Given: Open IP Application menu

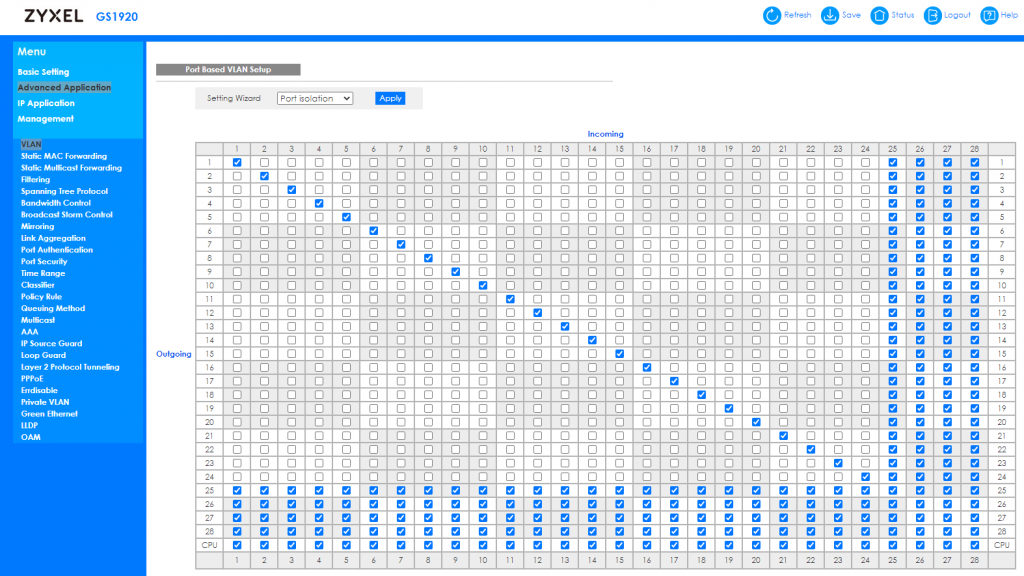Looking at the screenshot, I should [x=46, y=103].
